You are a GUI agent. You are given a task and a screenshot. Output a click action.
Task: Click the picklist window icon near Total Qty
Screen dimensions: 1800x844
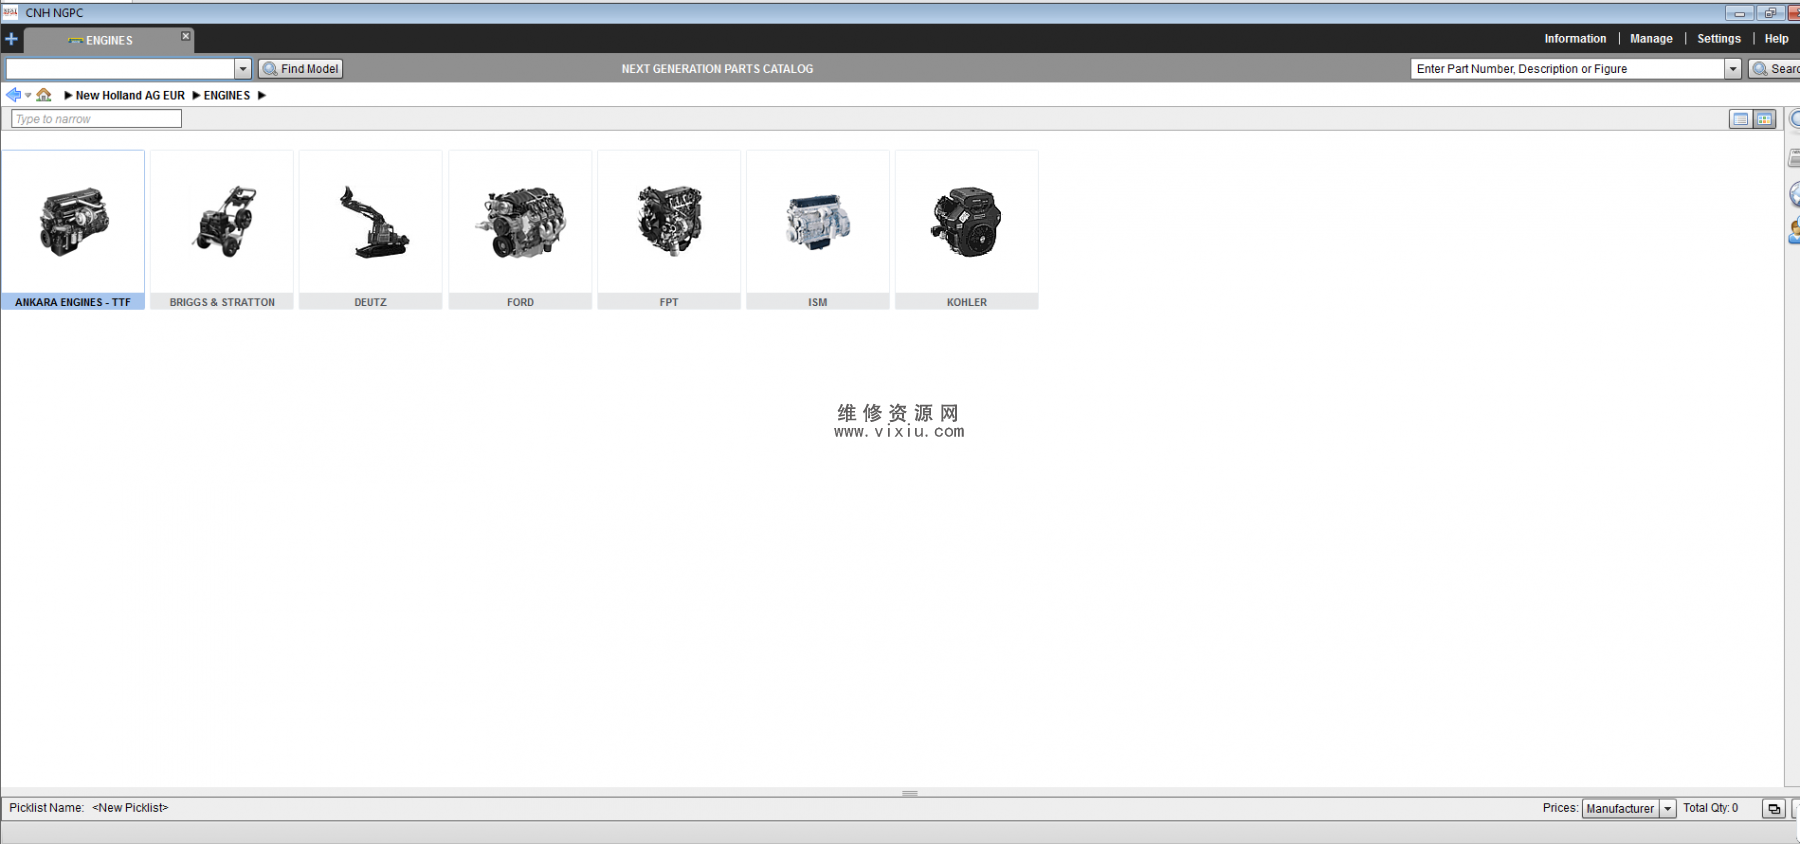[x=1774, y=809]
